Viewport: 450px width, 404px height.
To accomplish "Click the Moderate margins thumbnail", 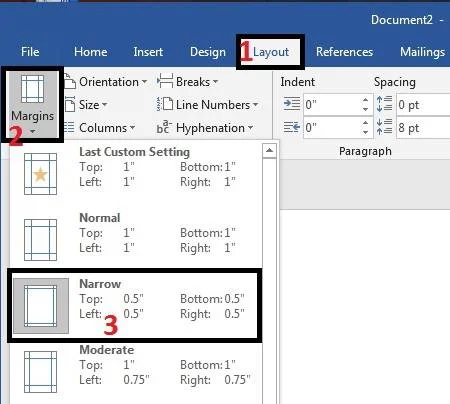I will point(40,372).
